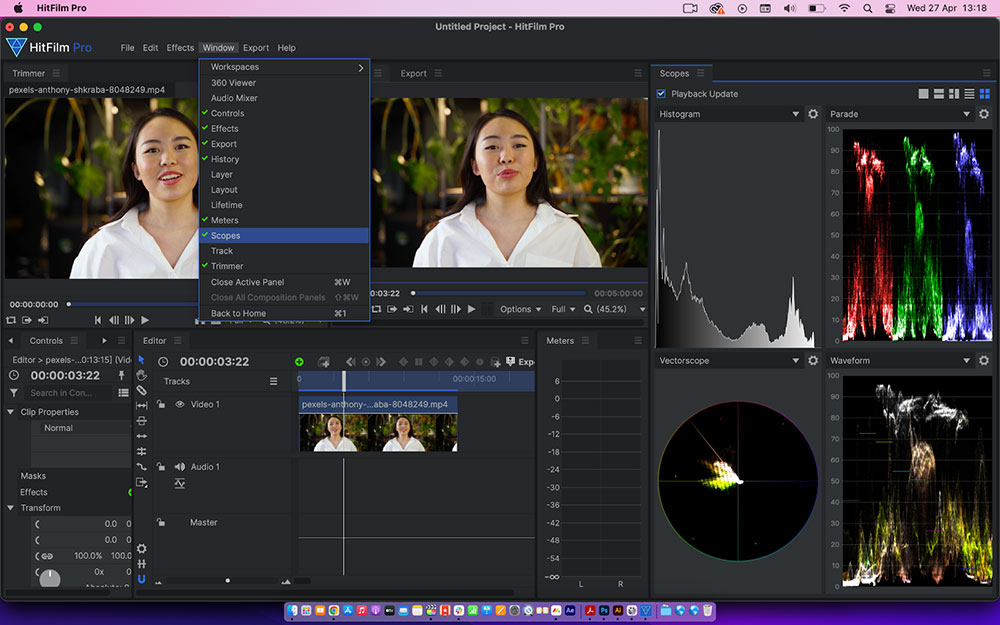Screen dimensions: 1000x625
Task: Click the green Add Marker plus icon
Action: coord(299,362)
